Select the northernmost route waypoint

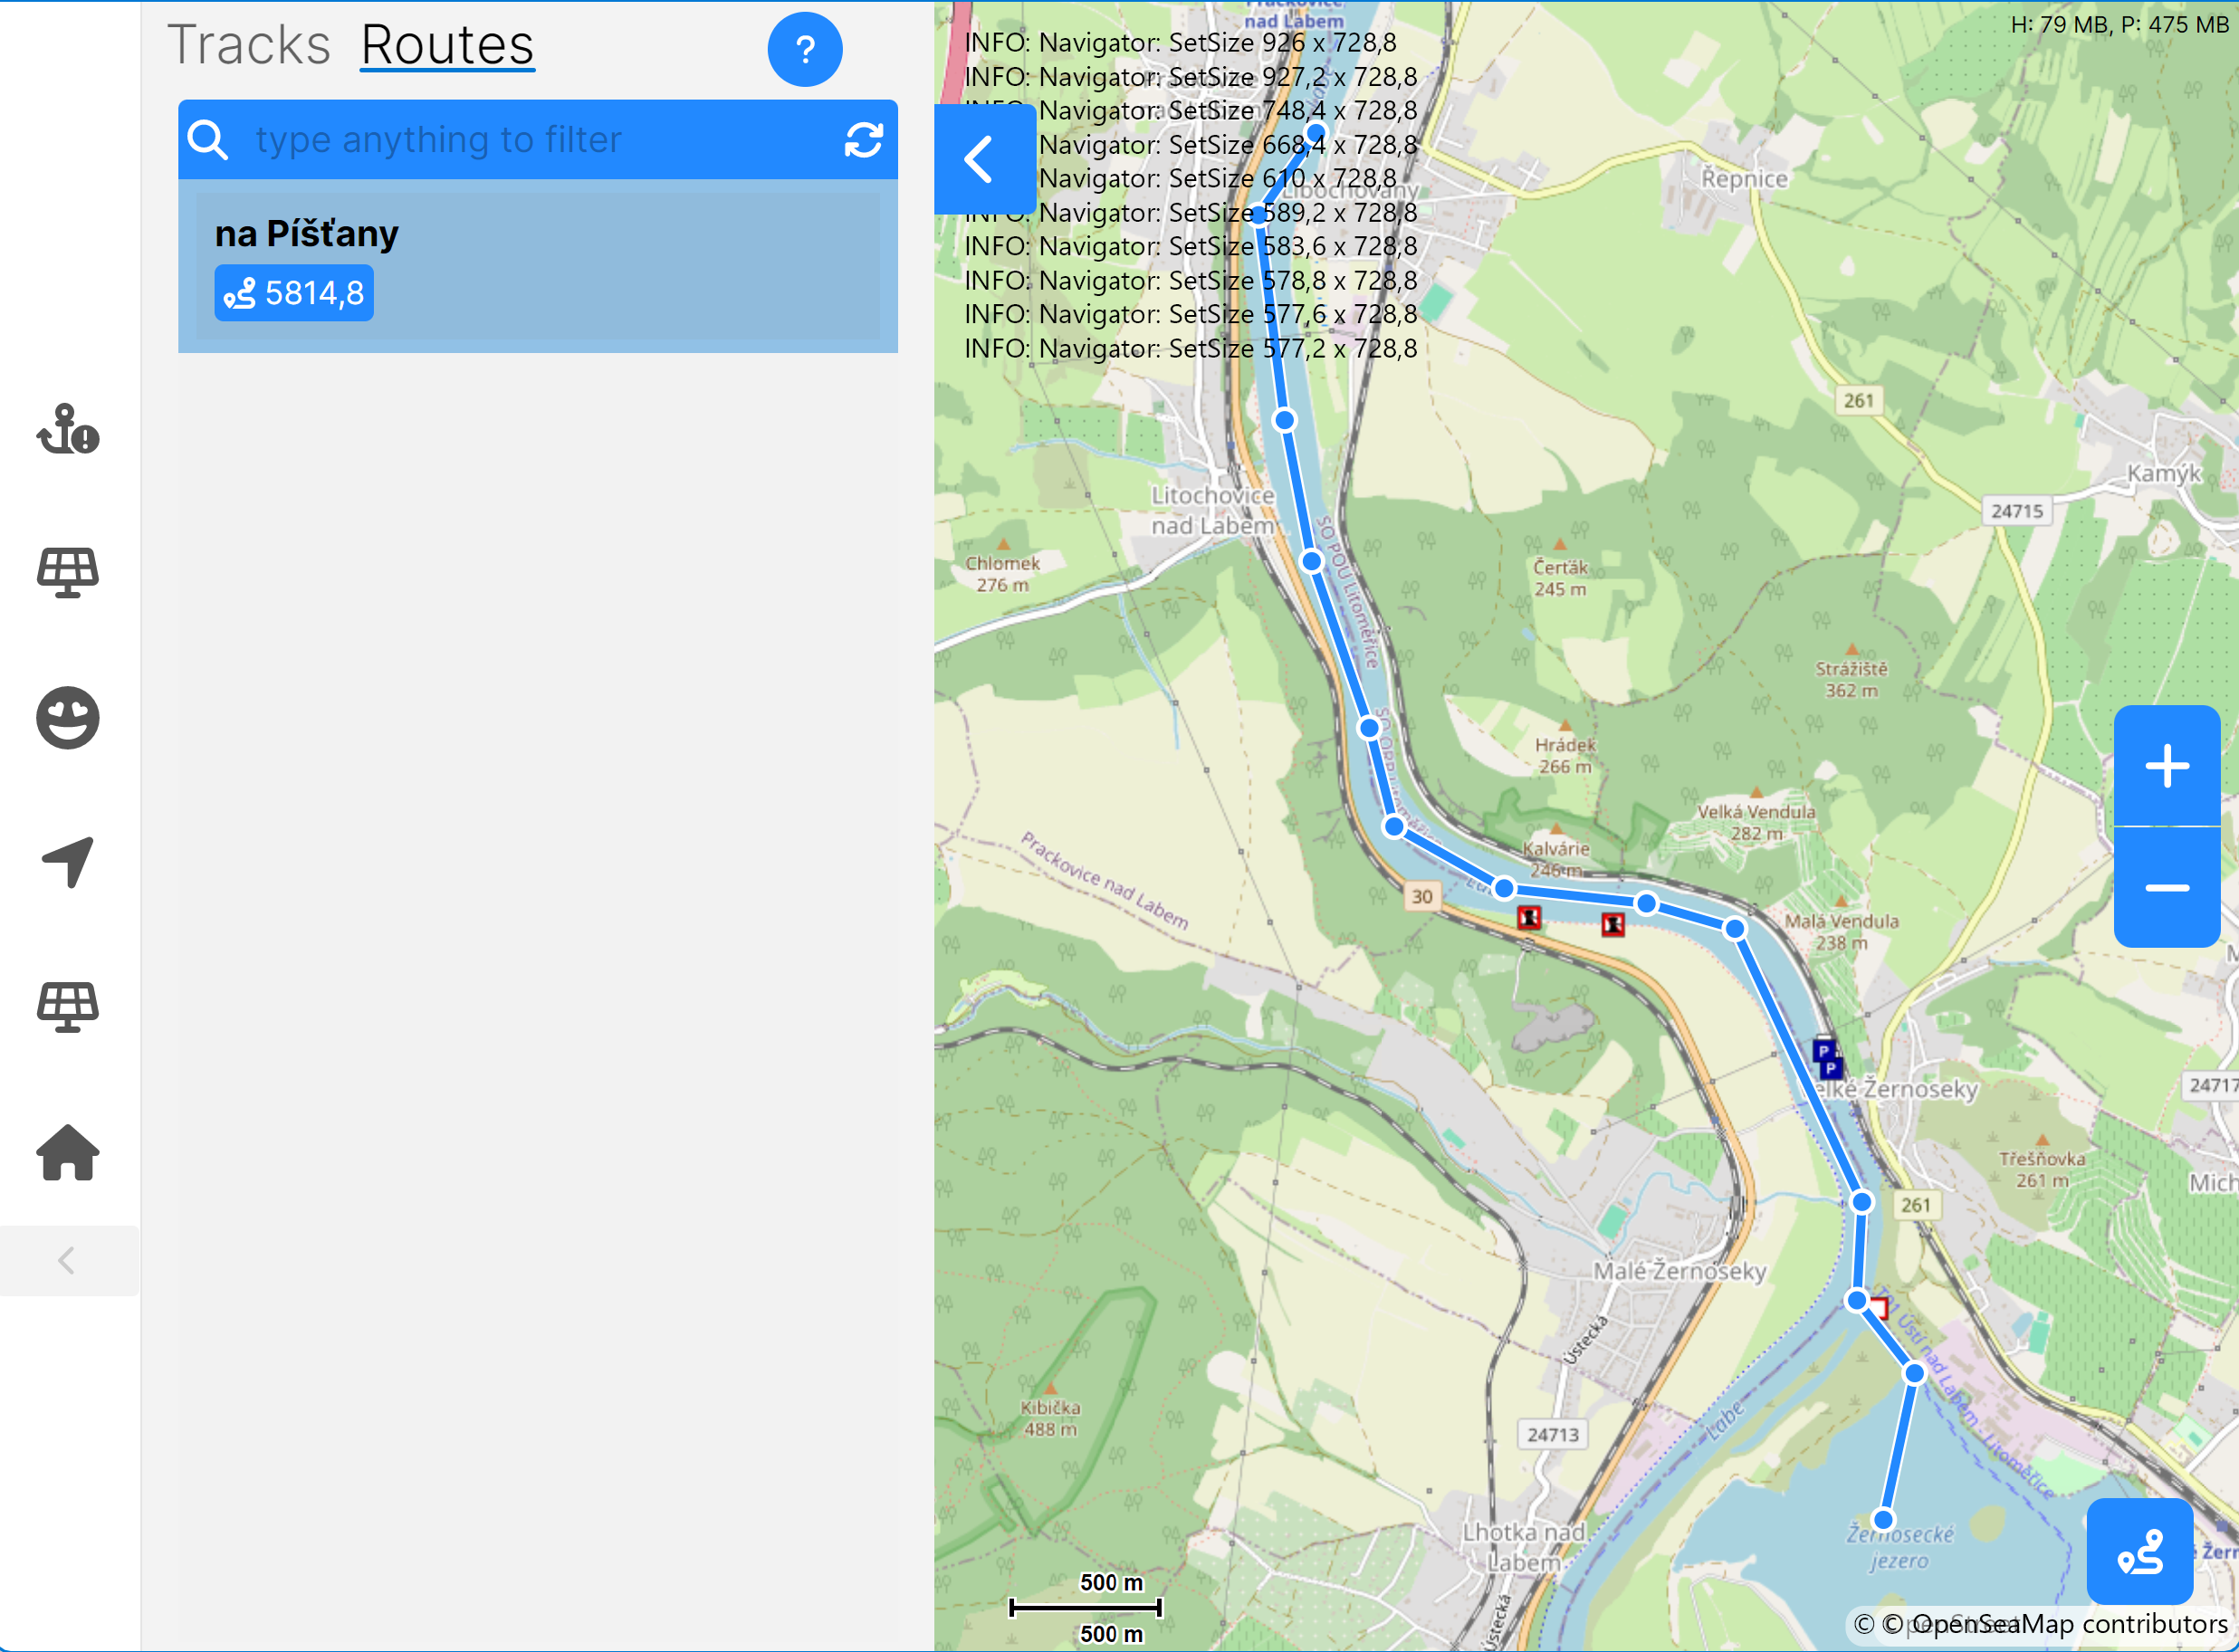1316,132
